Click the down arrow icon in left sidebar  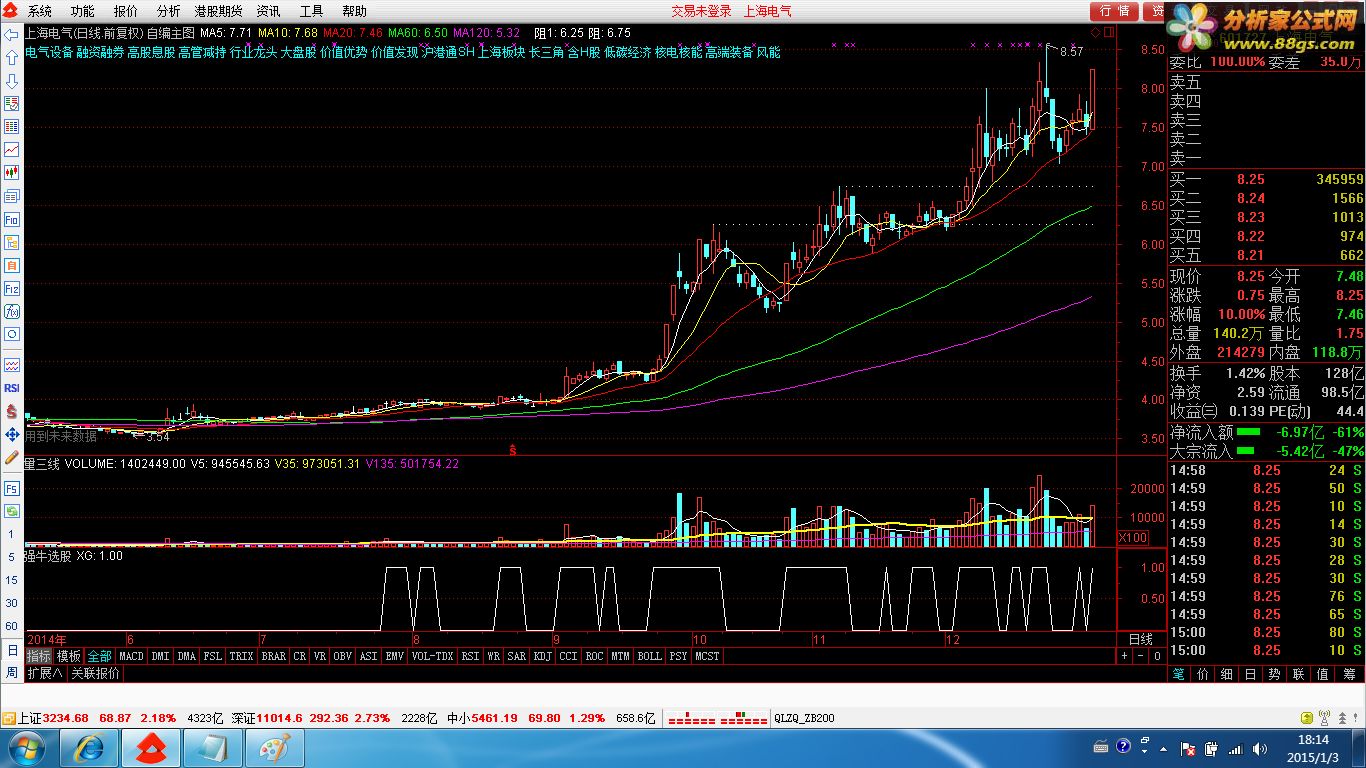pyautogui.click(x=12, y=80)
